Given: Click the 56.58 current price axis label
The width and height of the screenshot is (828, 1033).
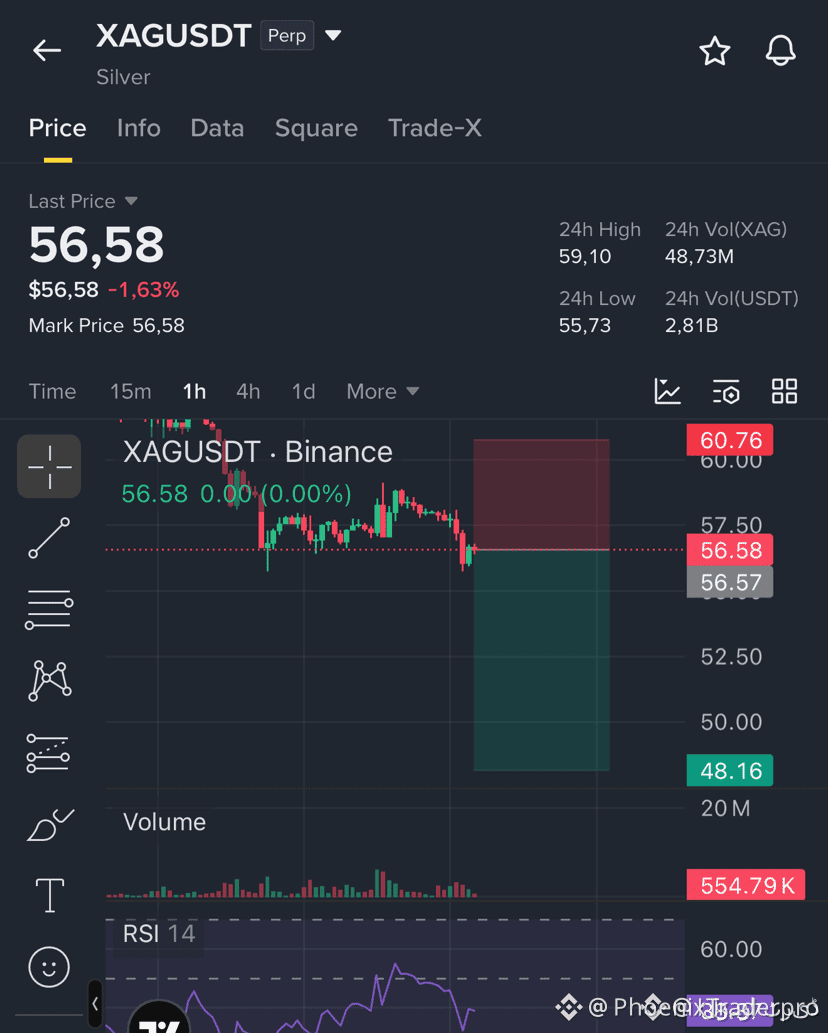Looking at the screenshot, I should 730,550.
